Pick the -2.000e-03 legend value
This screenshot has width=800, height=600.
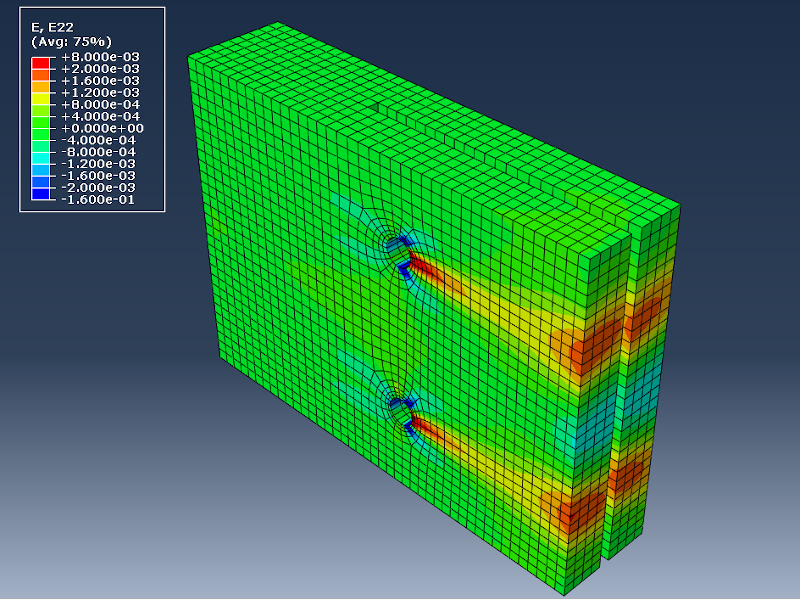(98, 187)
